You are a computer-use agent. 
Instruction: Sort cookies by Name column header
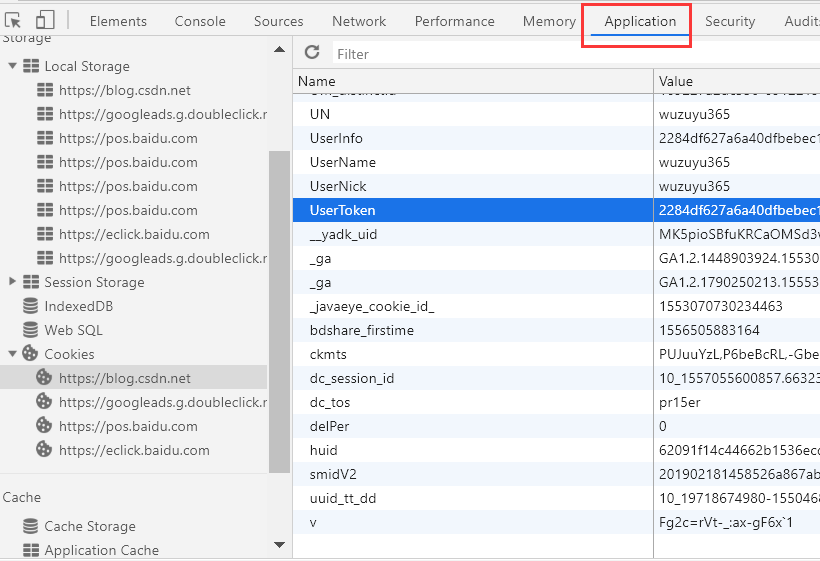473,81
